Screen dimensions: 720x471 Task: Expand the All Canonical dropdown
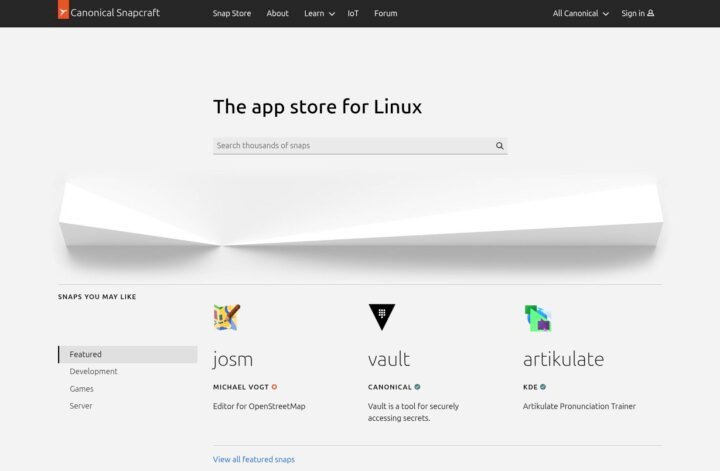580,13
